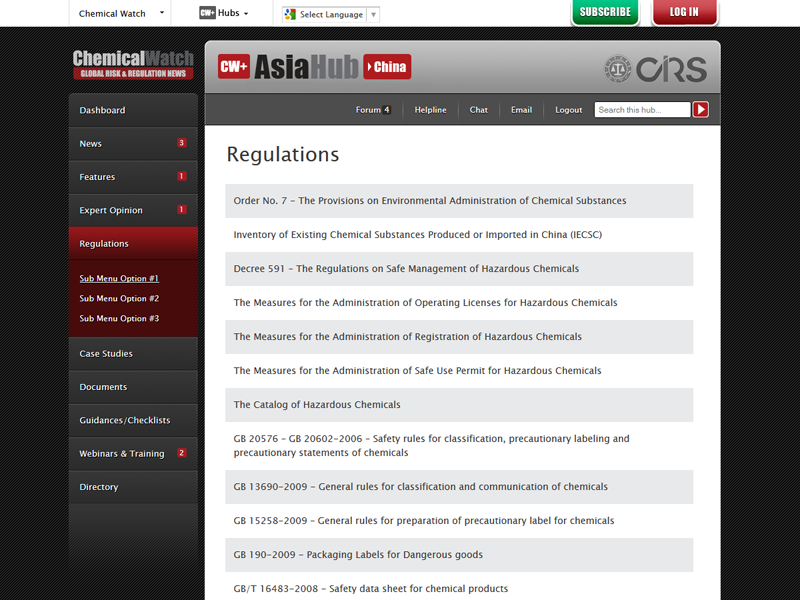Image resolution: width=800 pixels, height=600 pixels.
Task: Click the red China hub badge
Action: pyautogui.click(x=387, y=67)
